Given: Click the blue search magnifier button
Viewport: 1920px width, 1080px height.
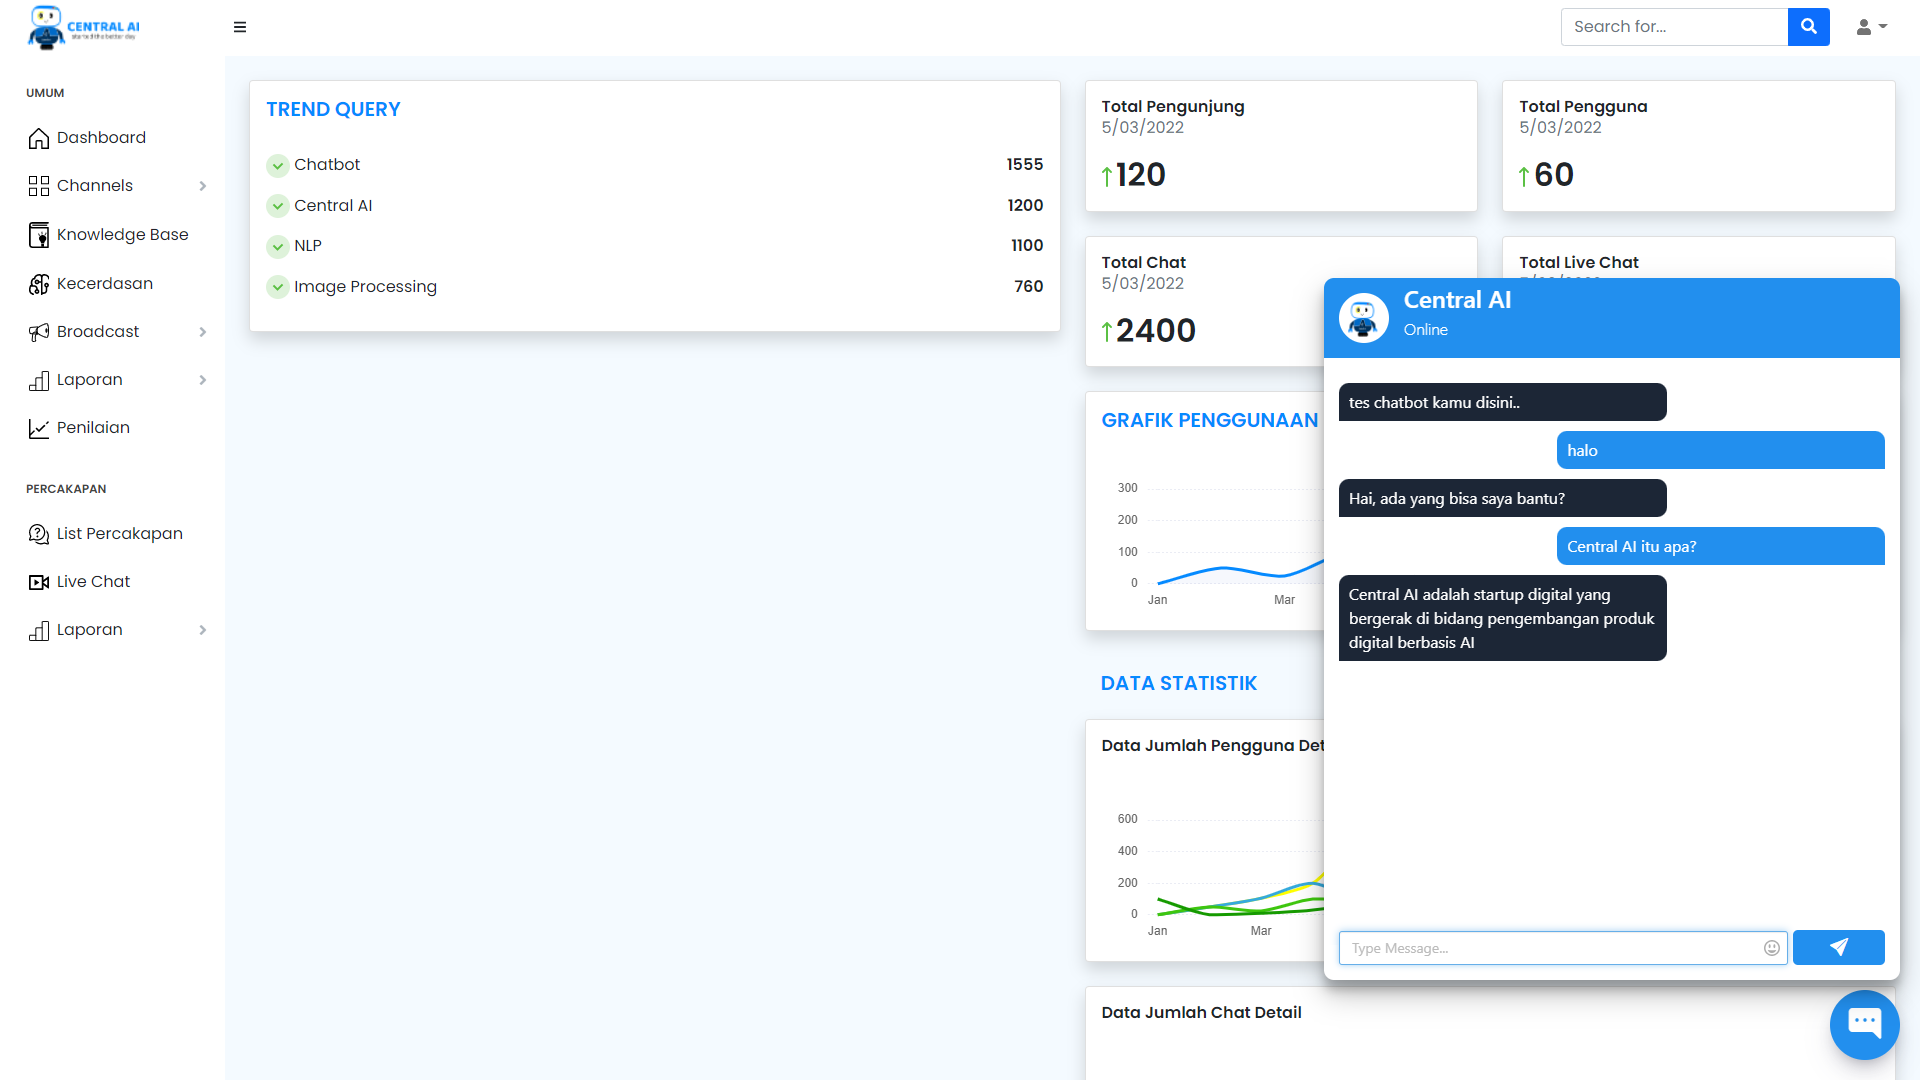Looking at the screenshot, I should [1808, 27].
